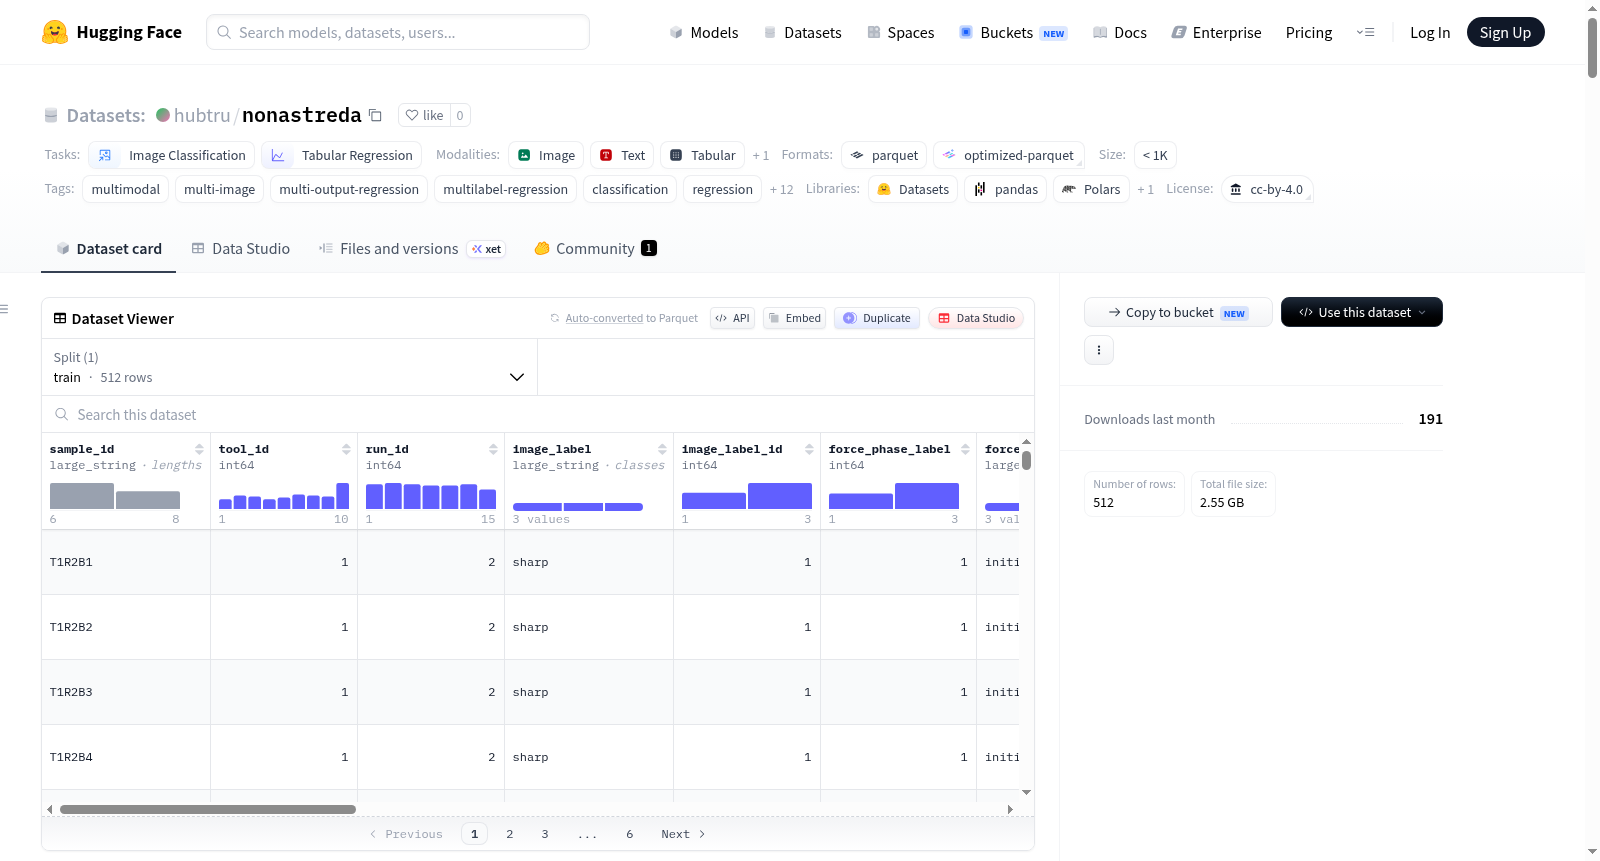Click the Duplicate button
The width and height of the screenshot is (1600, 861).
pyautogui.click(x=877, y=318)
